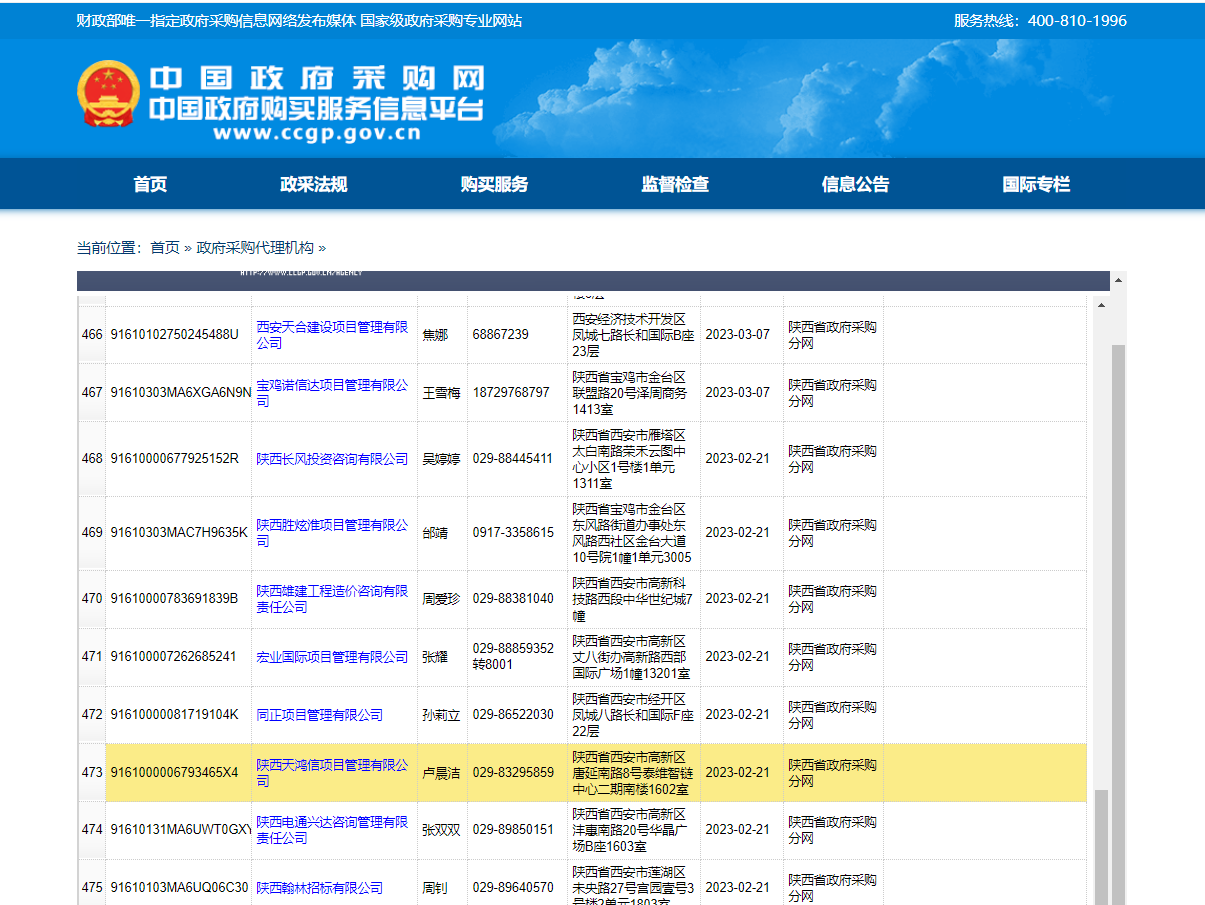Open 陕西电通兴达咨询管理有限责任公司 link
Screen dimensions: 1205x905
(x=334, y=831)
